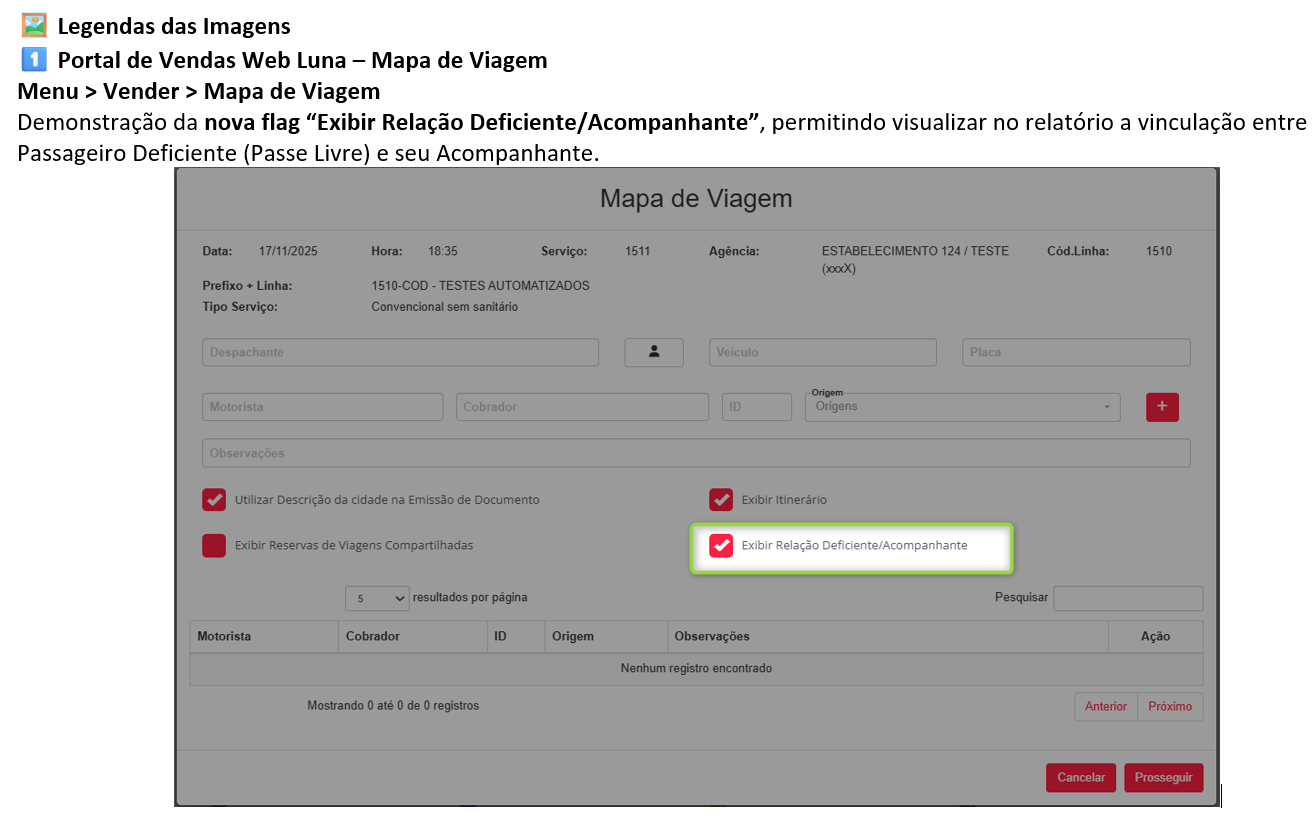Sort by Observações column header
Screen dimensions: 1314x817
tap(887, 637)
